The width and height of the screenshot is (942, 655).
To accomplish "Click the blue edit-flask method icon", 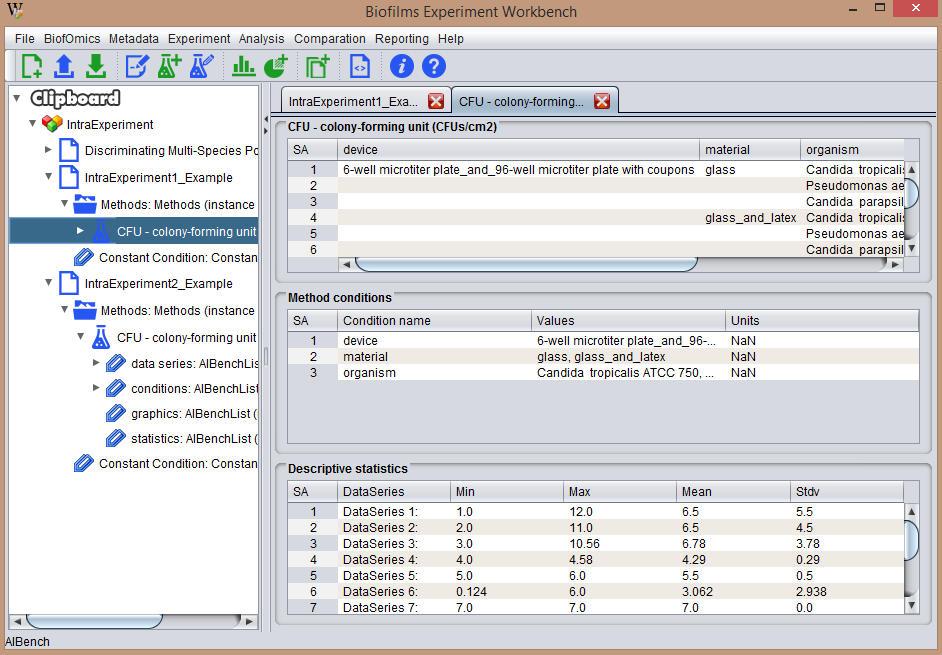I will (201, 66).
